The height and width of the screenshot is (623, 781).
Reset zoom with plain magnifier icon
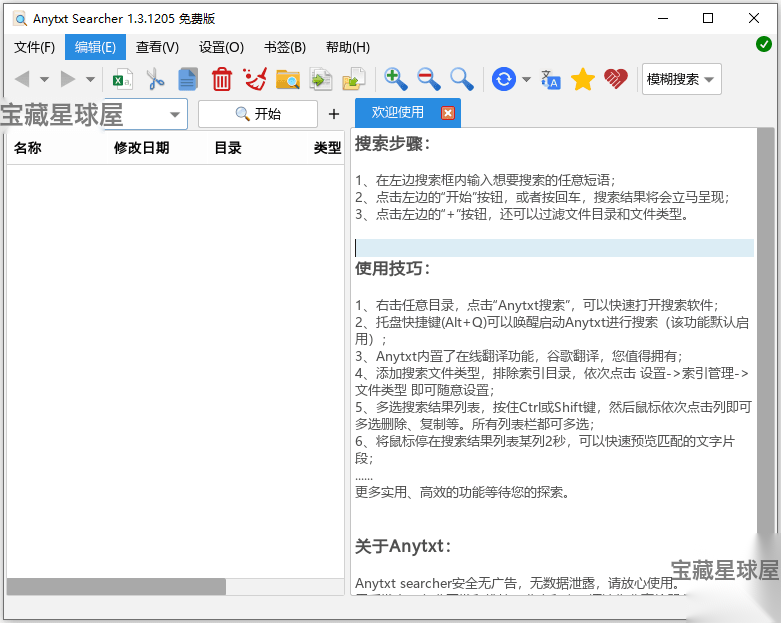462,79
